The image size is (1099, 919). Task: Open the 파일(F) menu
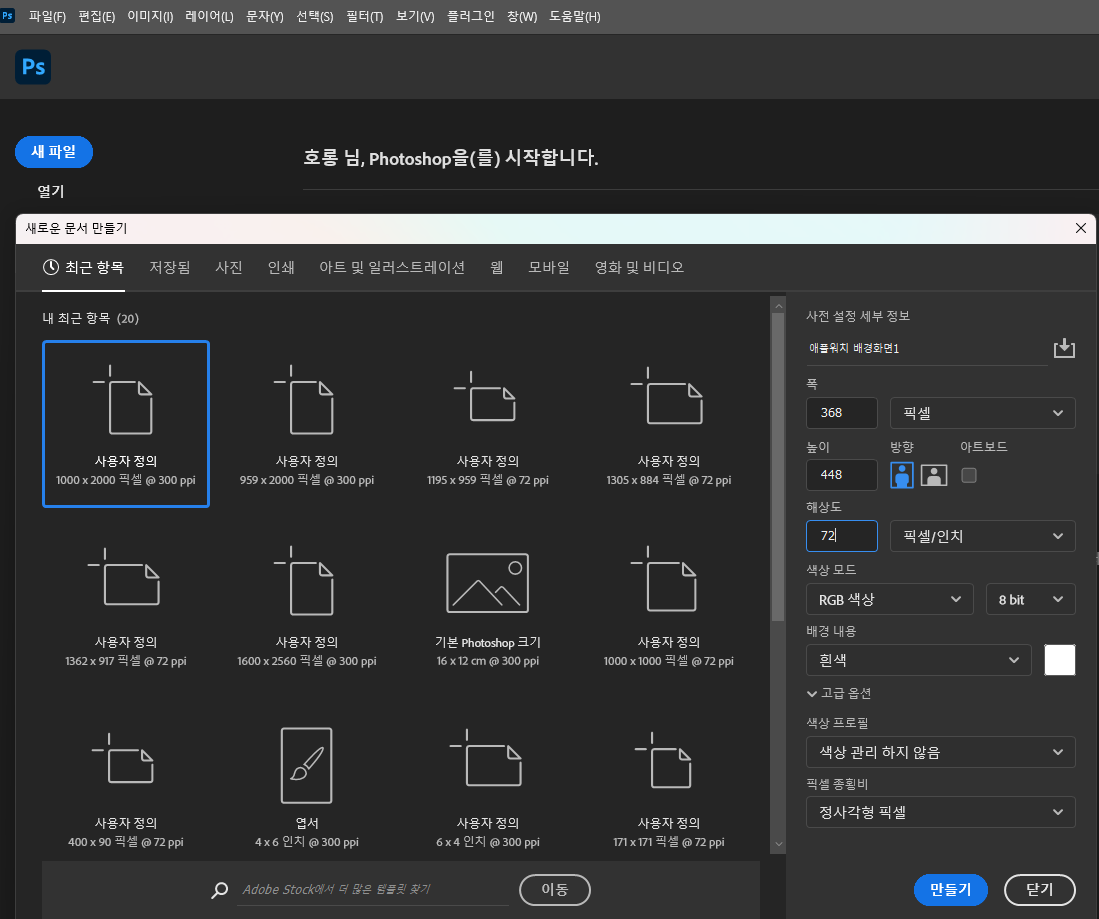[47, 16]
